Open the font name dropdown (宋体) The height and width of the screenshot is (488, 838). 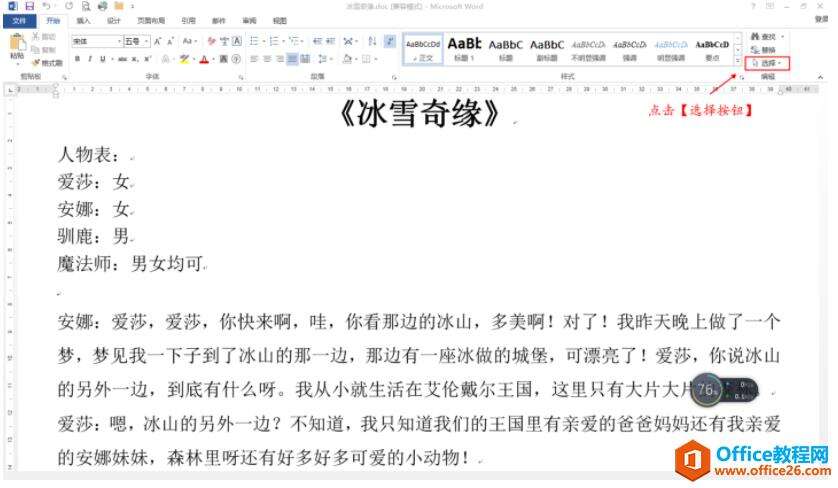click(119, 41)
